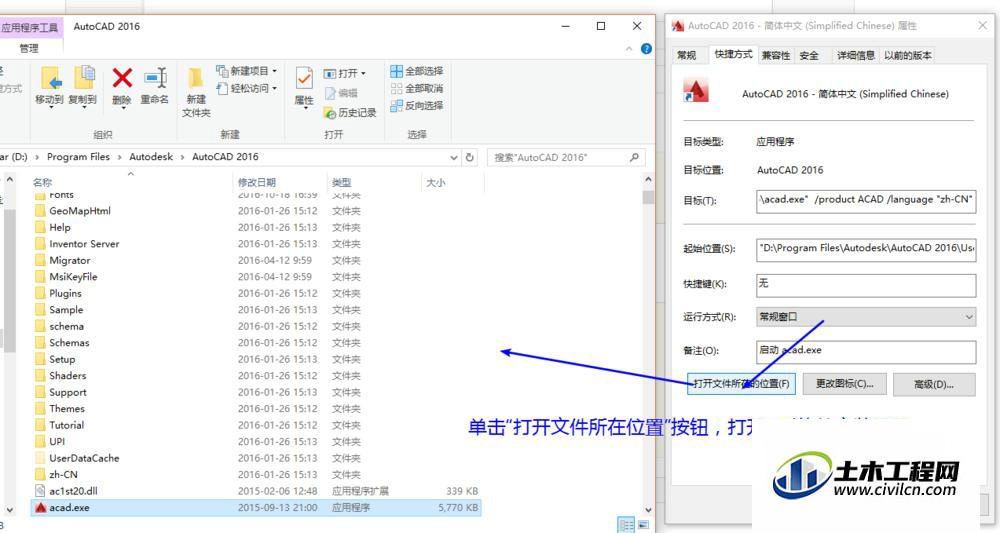This screenshot has width=1000, height=533.
Task: Open the Move to dropdown arrow
Action: (51, 109)
